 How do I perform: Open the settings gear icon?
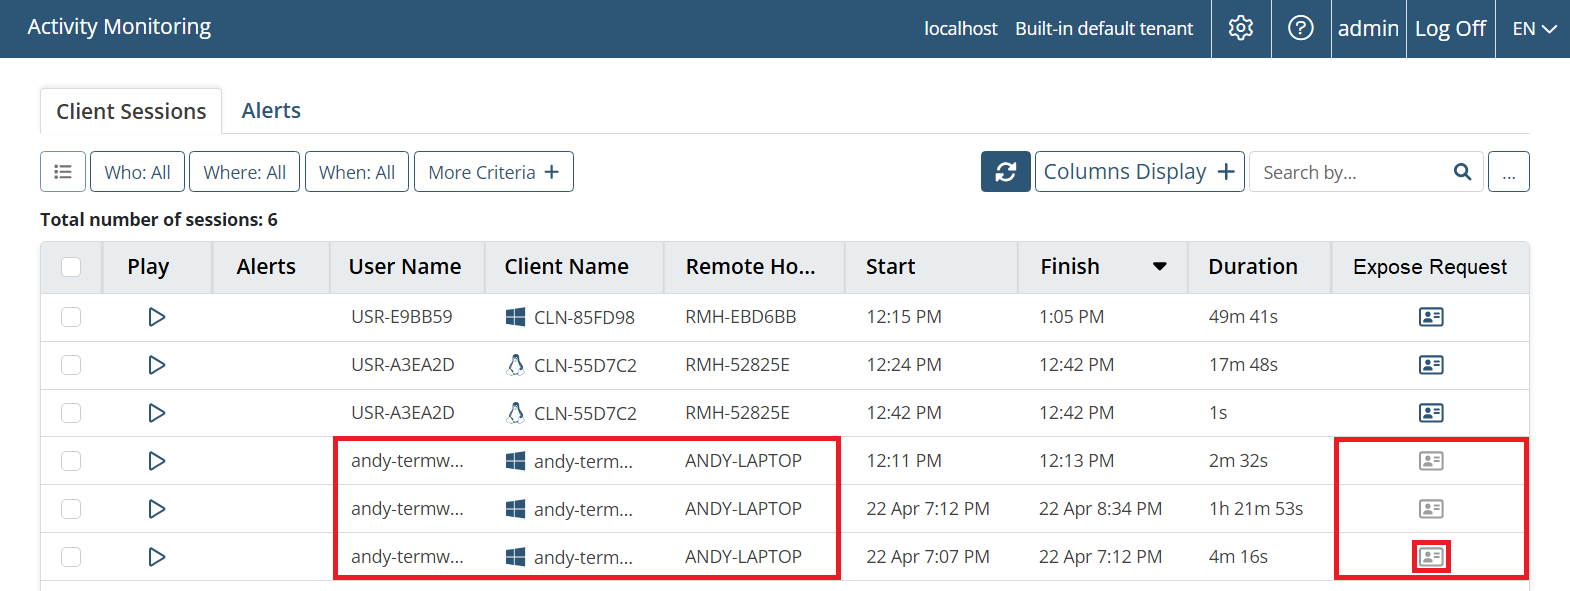(1241, 28)
